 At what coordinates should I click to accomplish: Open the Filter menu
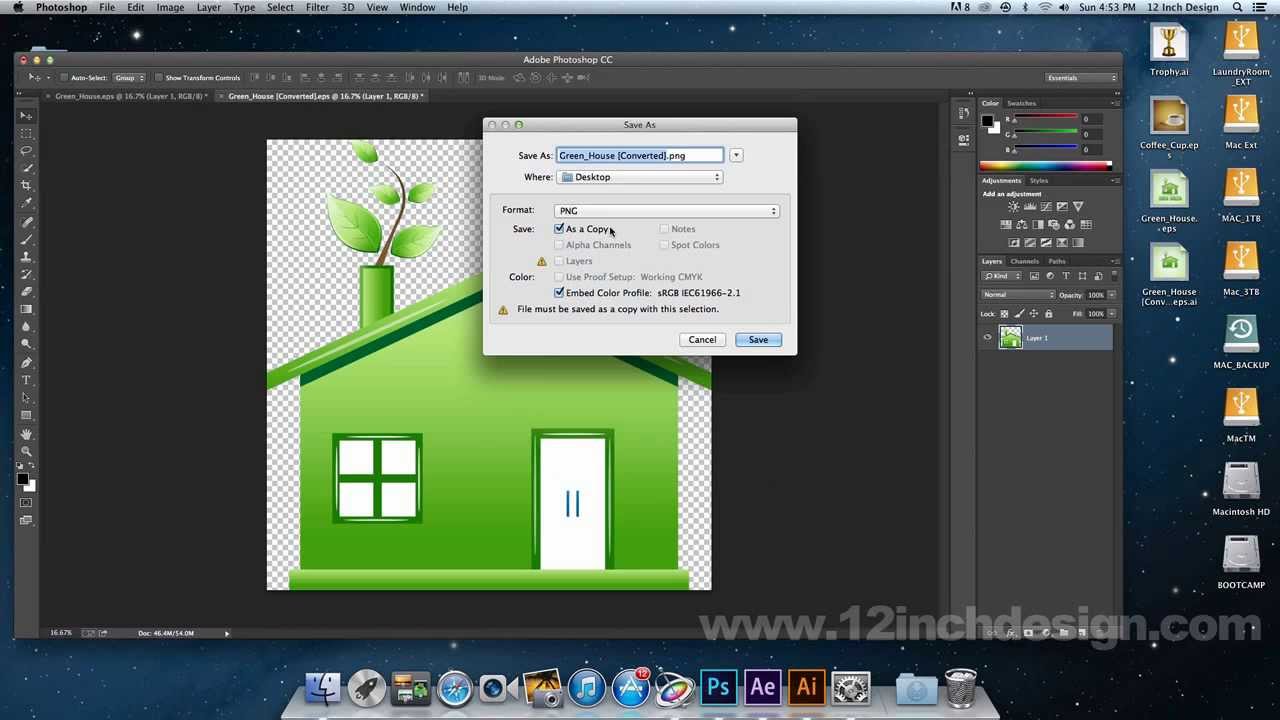click(x=317, y=7)
